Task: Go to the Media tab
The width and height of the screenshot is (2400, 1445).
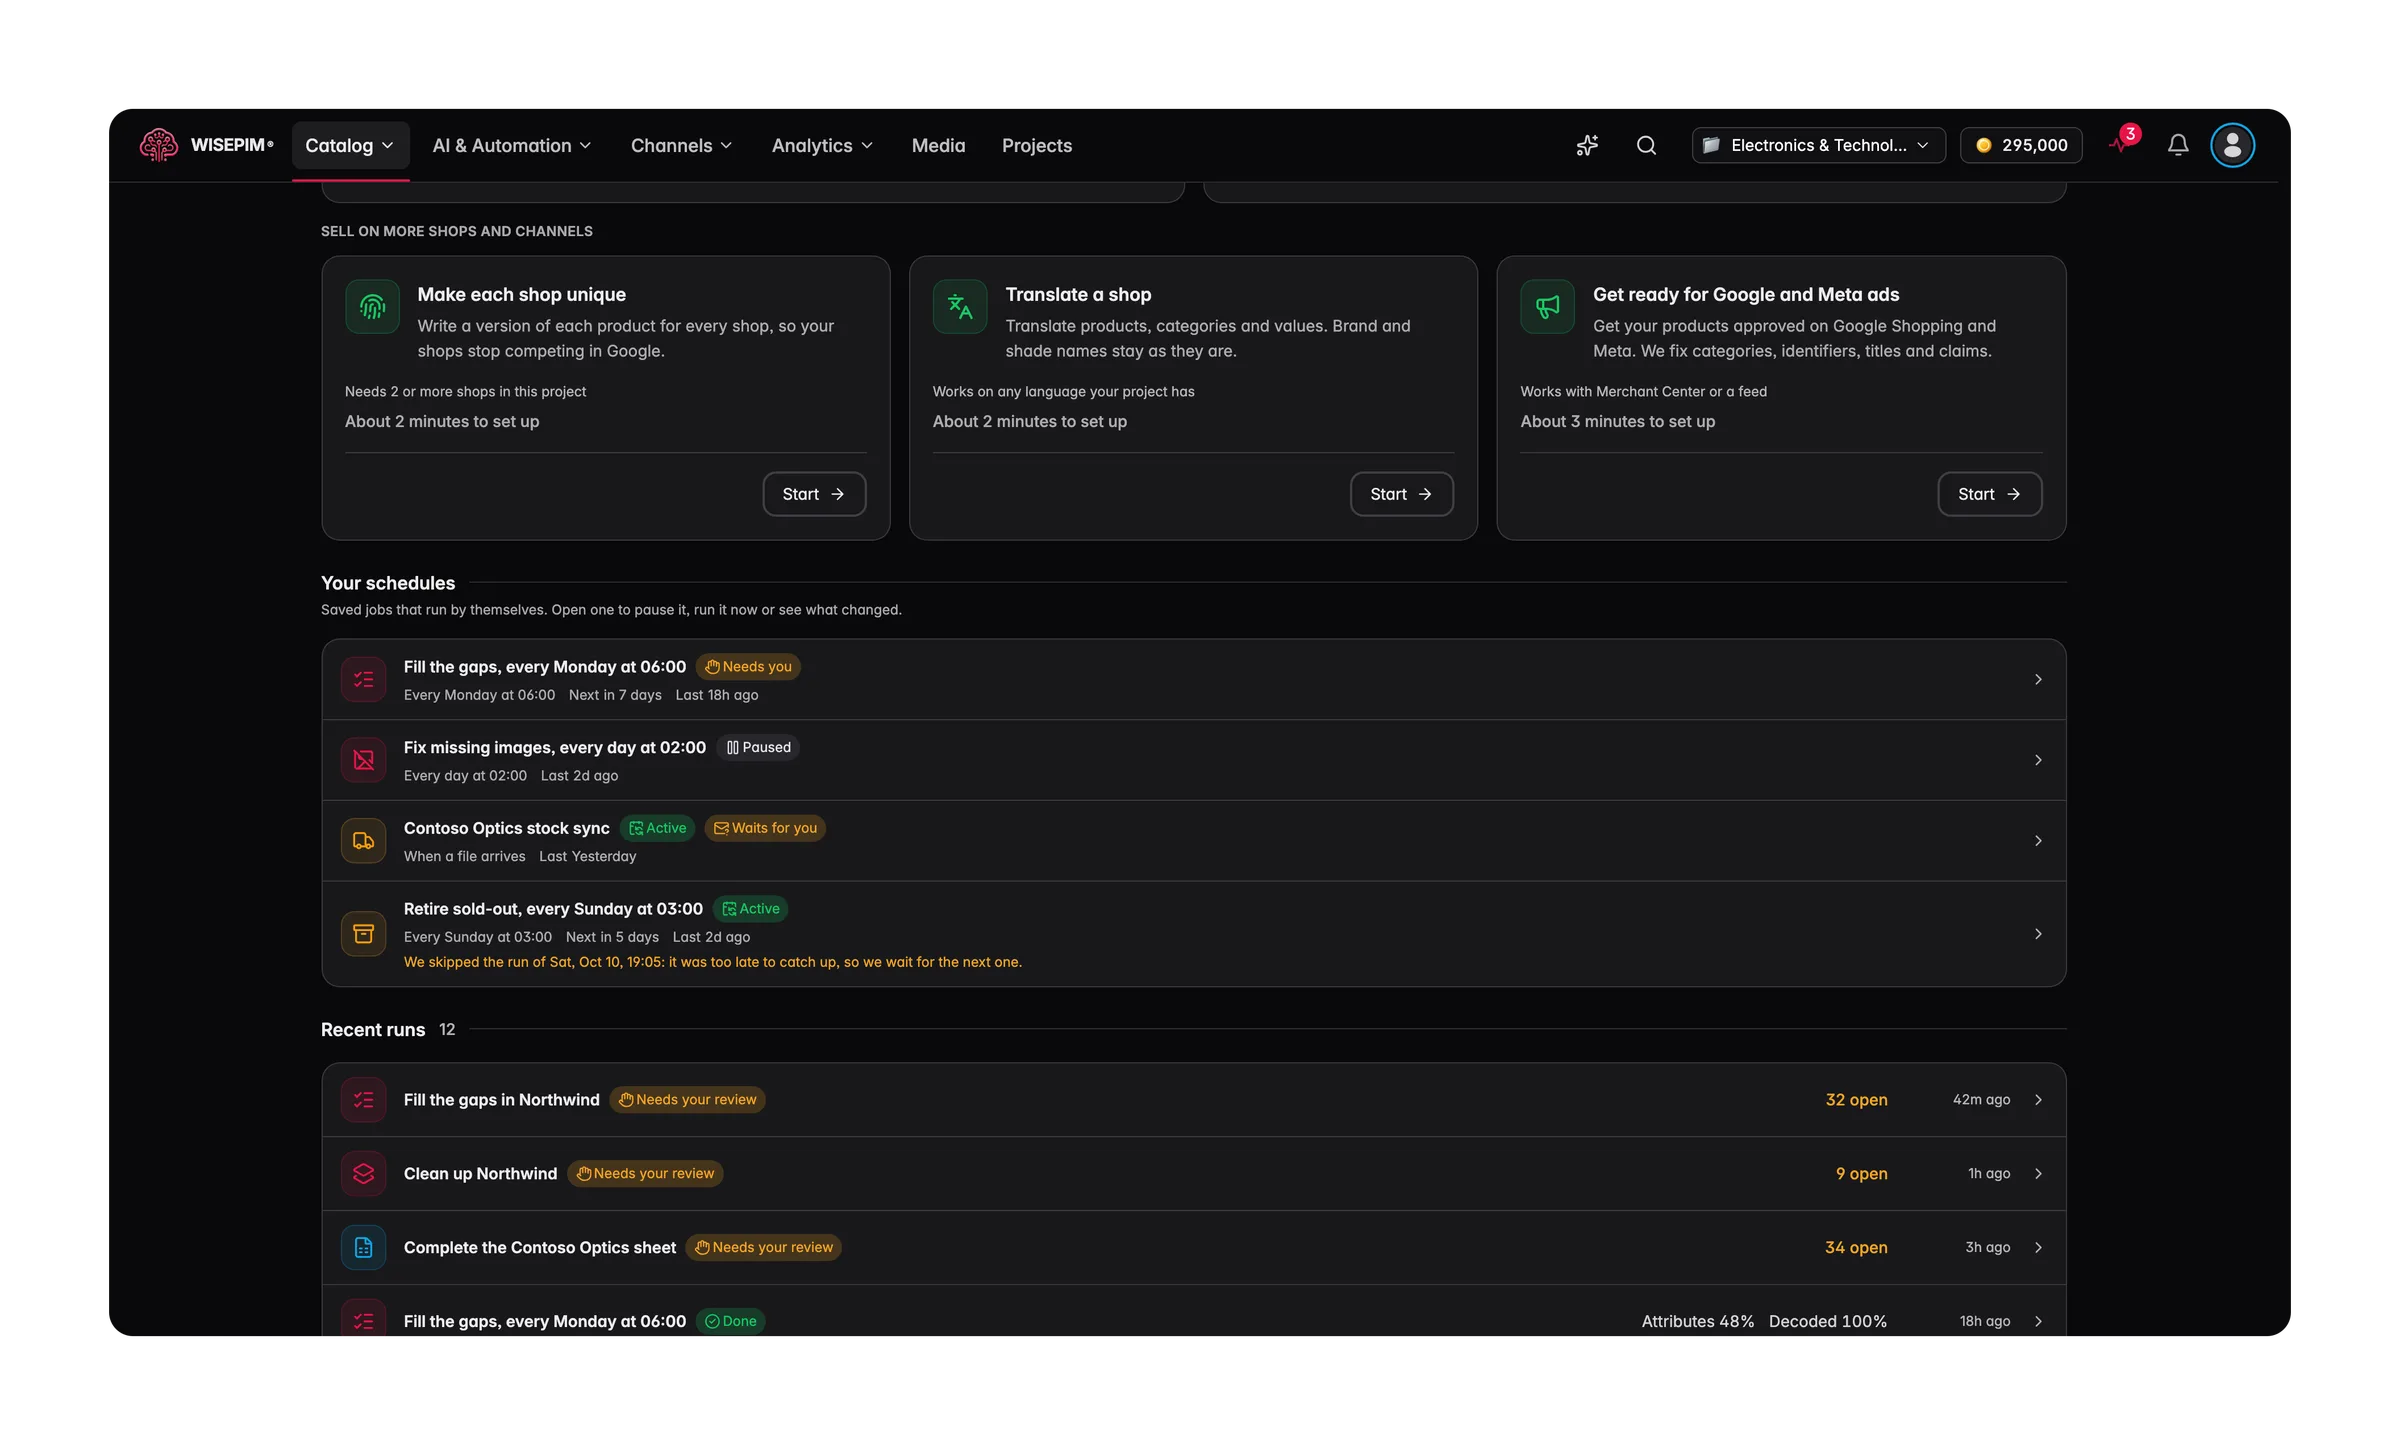Action: pos(938,145)
